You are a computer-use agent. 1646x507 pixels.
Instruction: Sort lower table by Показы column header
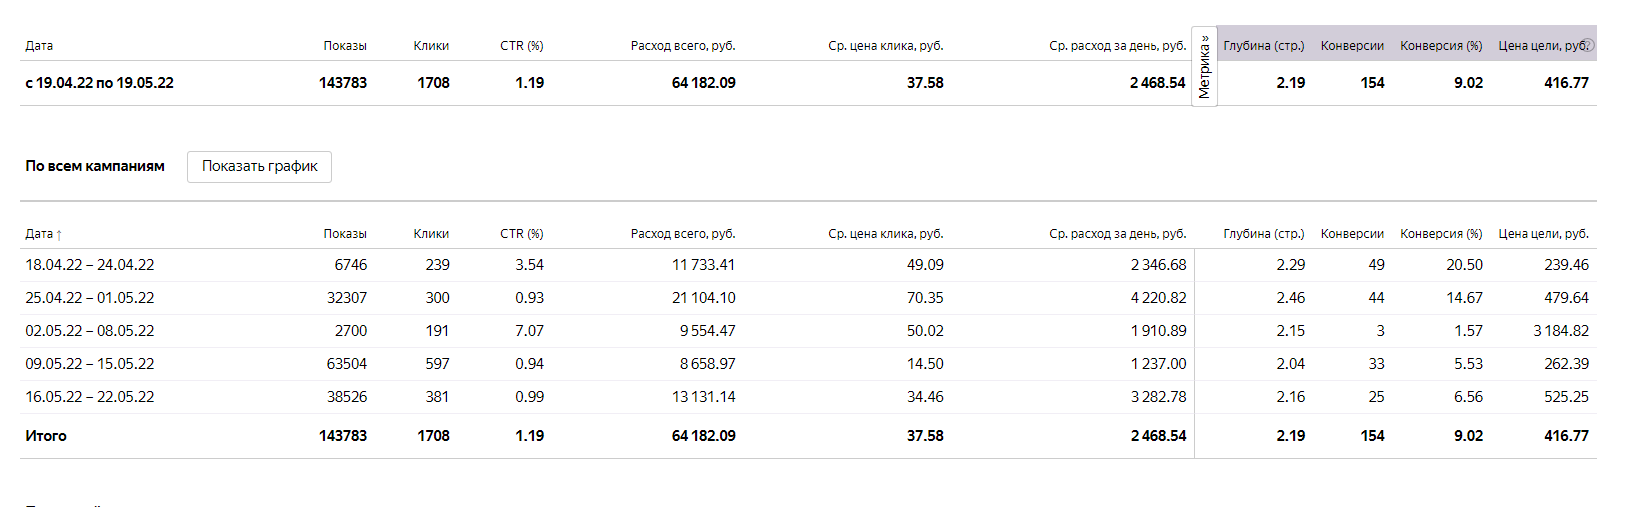(x=344, y=234)
